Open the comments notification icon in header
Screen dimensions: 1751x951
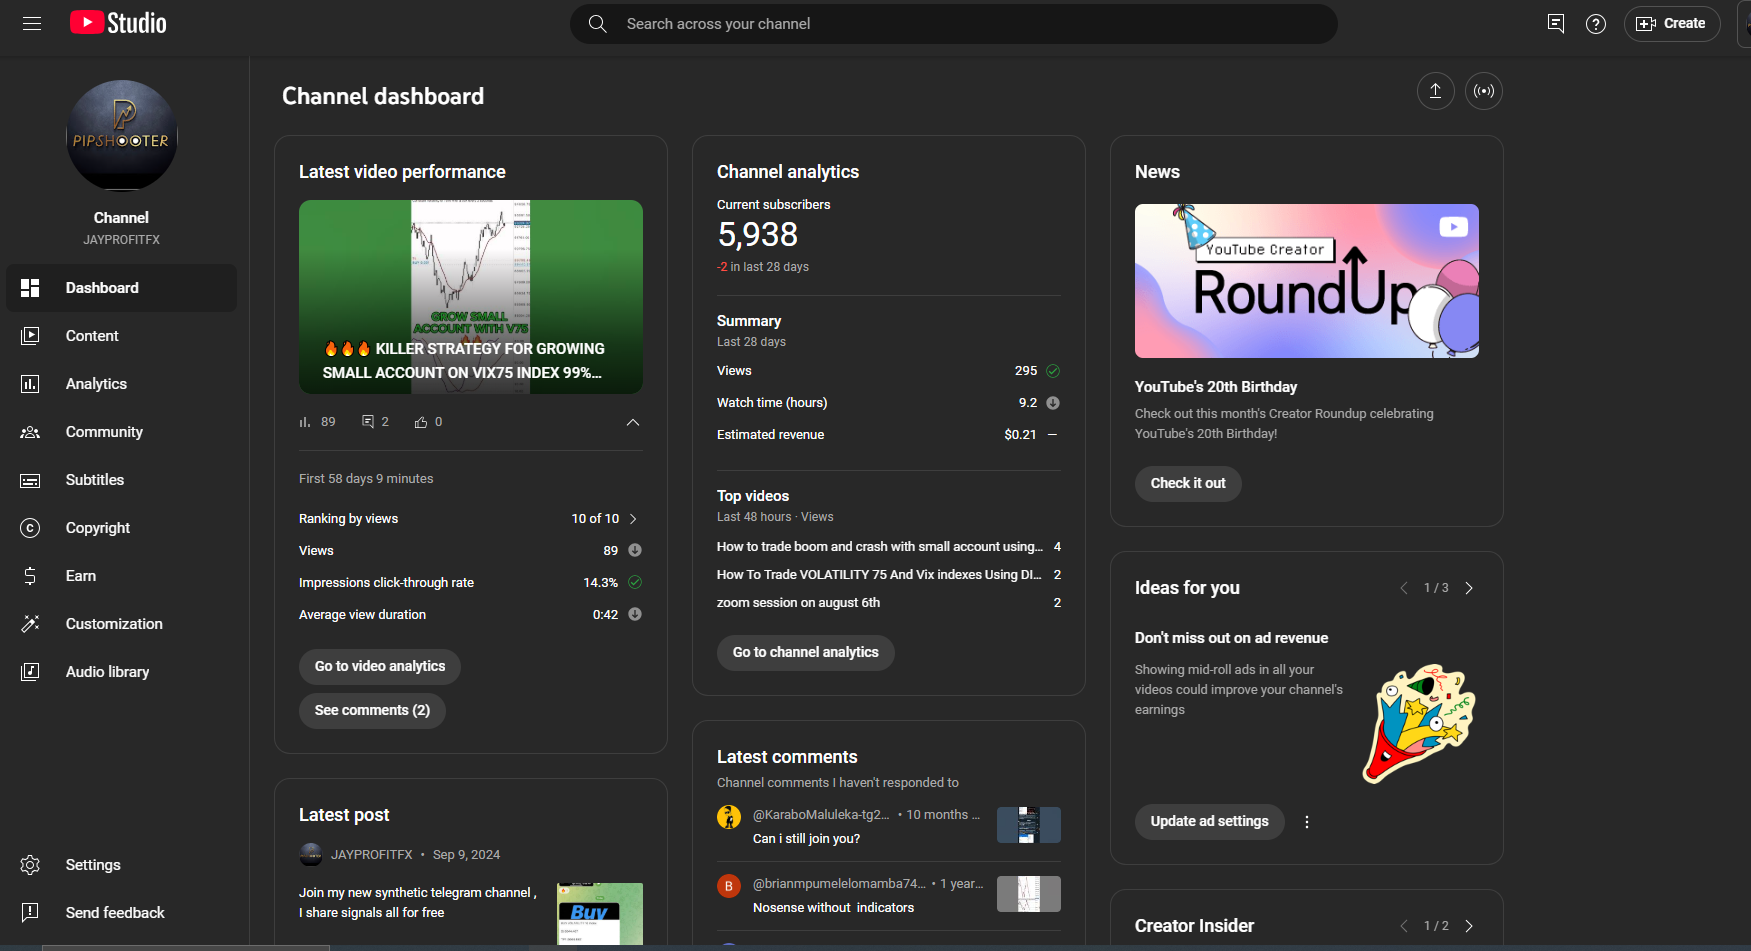point(1555,23)
